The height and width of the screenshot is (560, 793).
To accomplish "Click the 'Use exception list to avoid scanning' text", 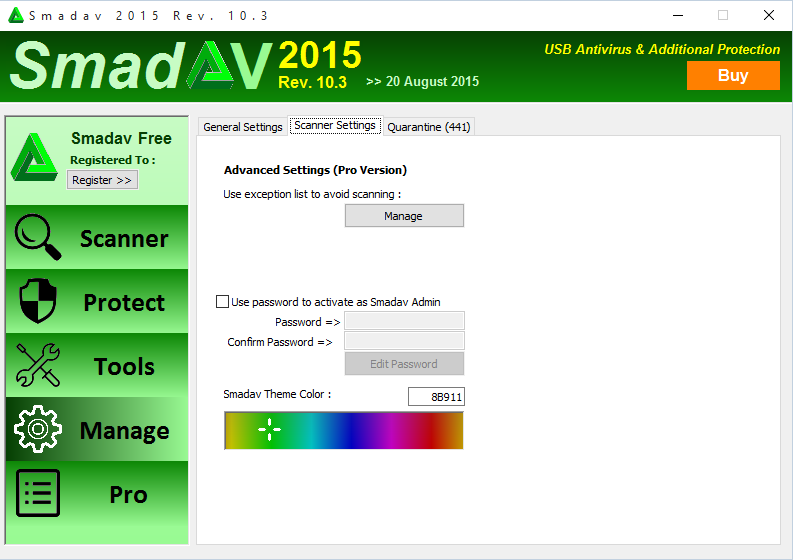I will click(x=312, y=194).
